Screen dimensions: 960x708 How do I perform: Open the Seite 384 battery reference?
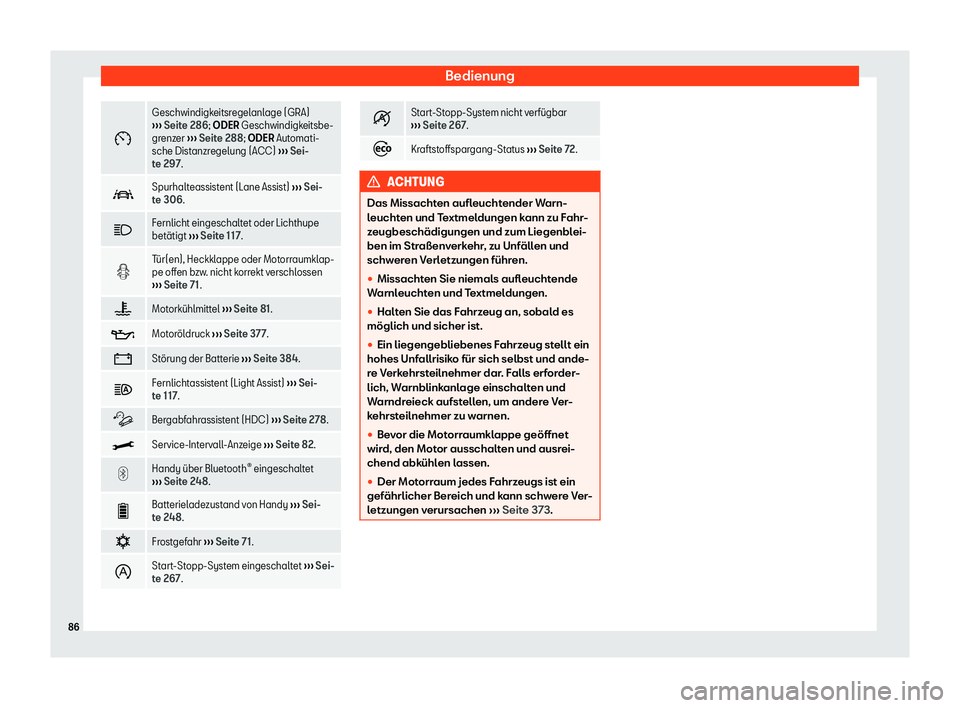coord(270,358)
